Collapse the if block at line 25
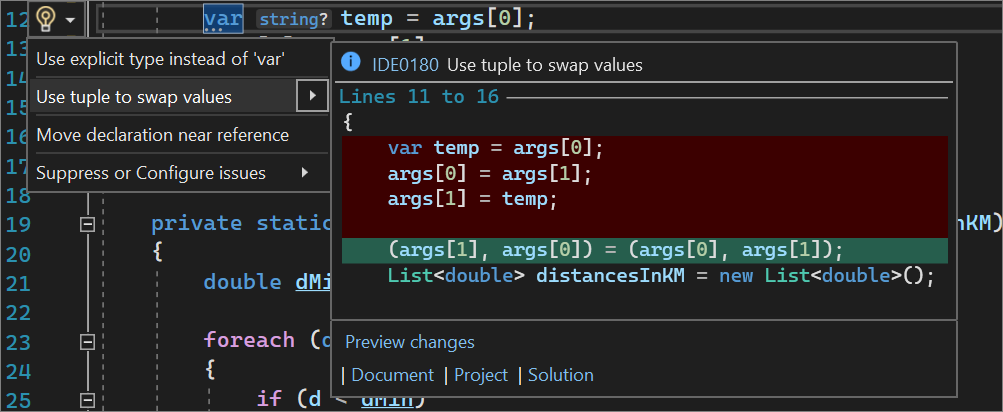1003x412 pixels. pyautogui.click(x=86, y=401)
